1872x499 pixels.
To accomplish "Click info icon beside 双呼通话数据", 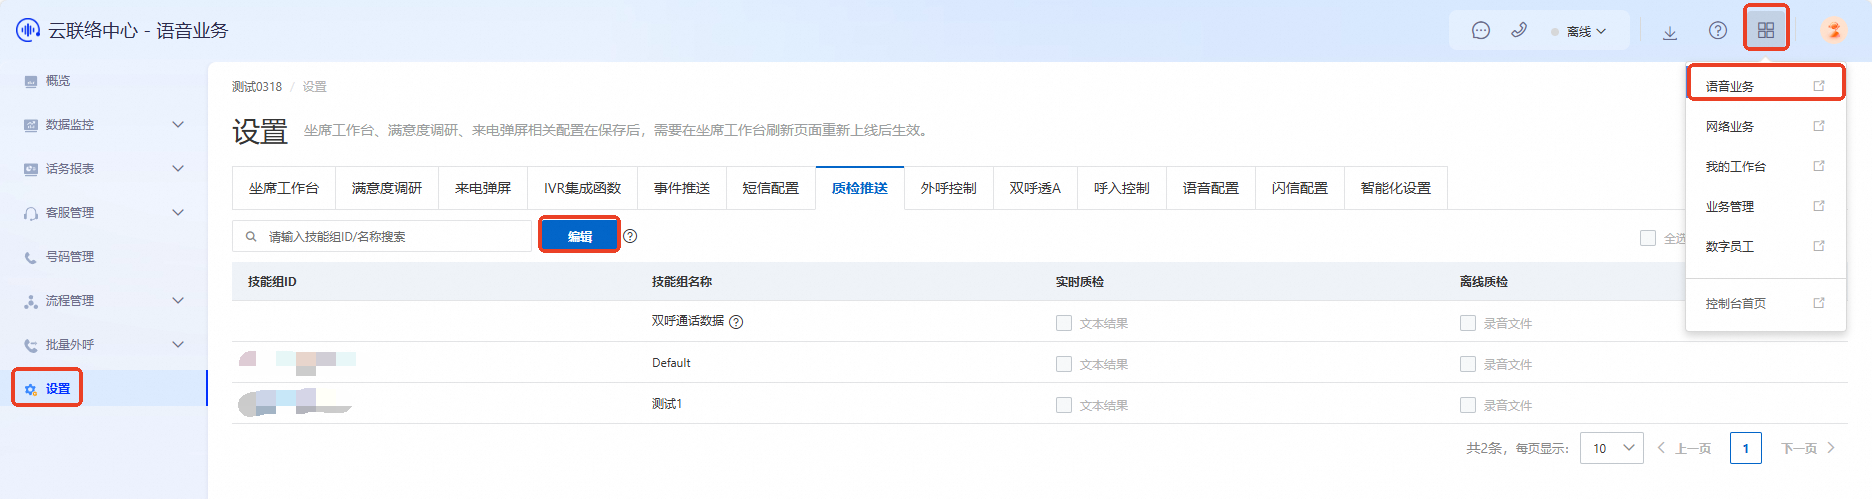I will tap(736, 322).
